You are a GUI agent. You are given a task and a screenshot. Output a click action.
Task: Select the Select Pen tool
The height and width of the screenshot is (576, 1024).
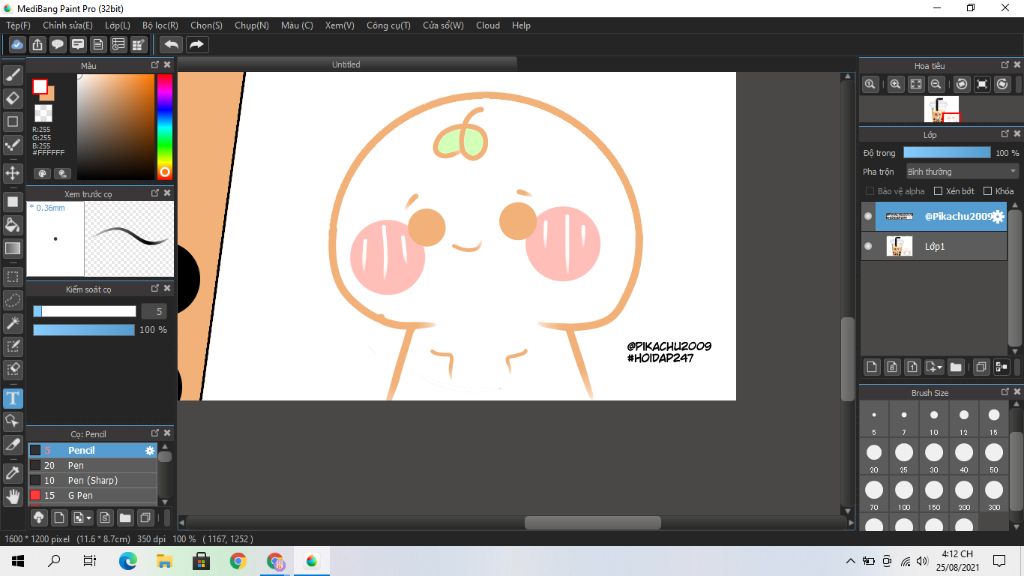pyautogui.click(x=12, y=346)
